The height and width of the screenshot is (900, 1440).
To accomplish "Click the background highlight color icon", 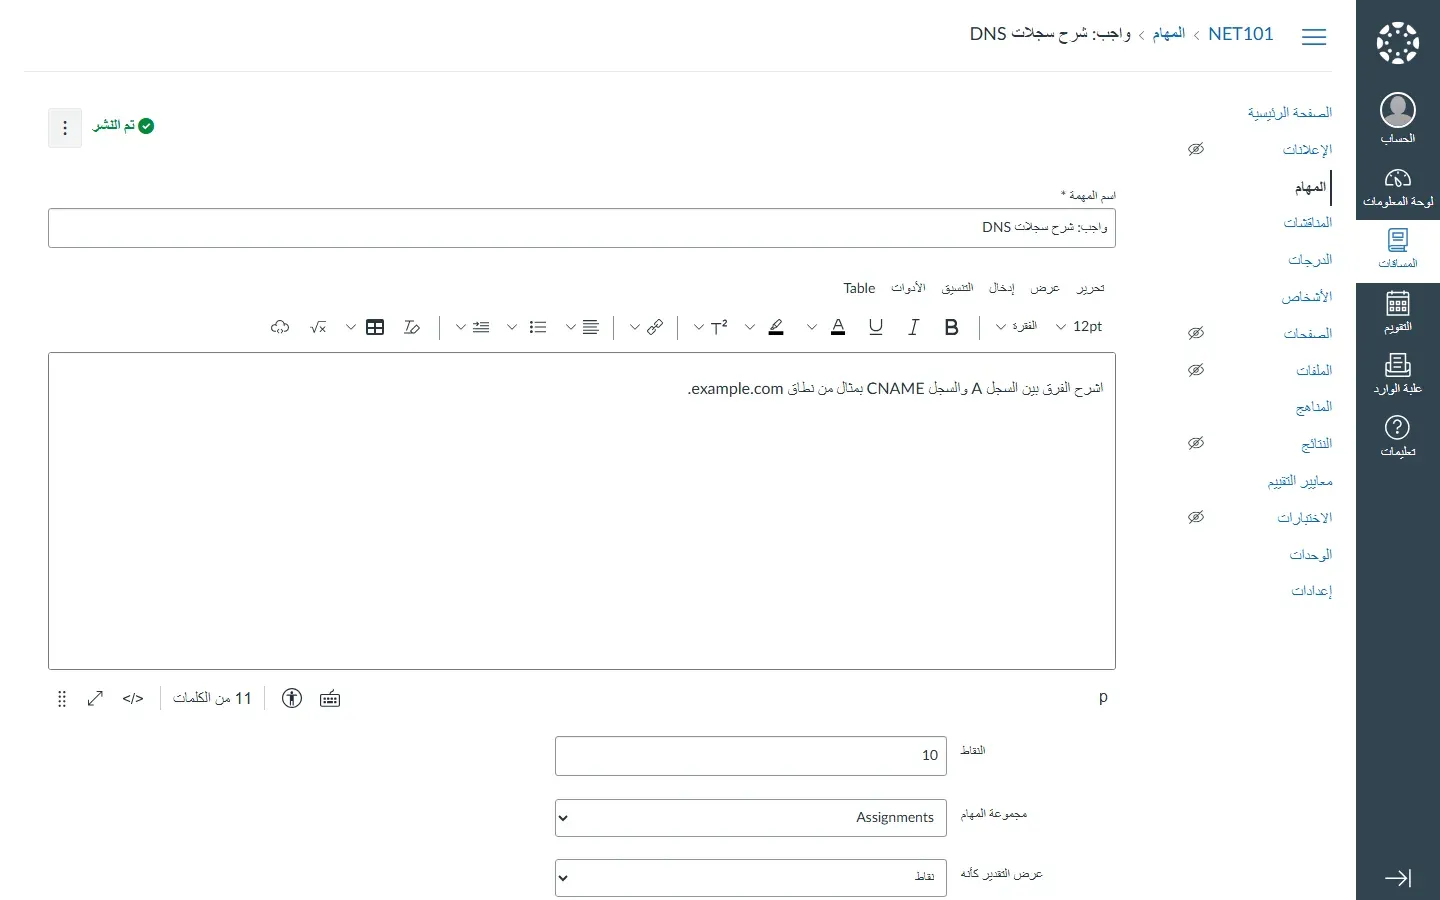I will coord(776,327).
